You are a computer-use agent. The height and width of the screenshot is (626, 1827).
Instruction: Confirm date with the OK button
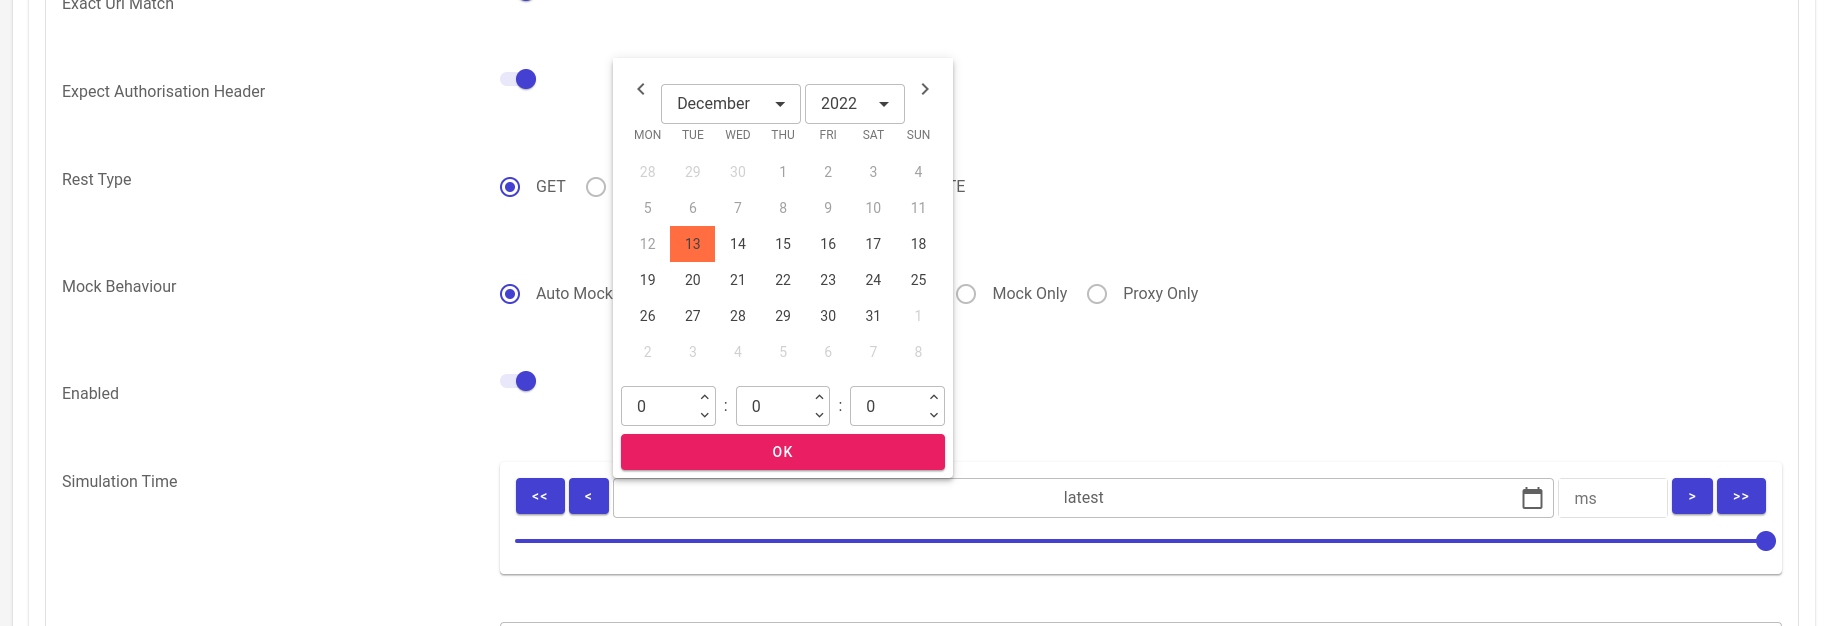click(783, 452)
